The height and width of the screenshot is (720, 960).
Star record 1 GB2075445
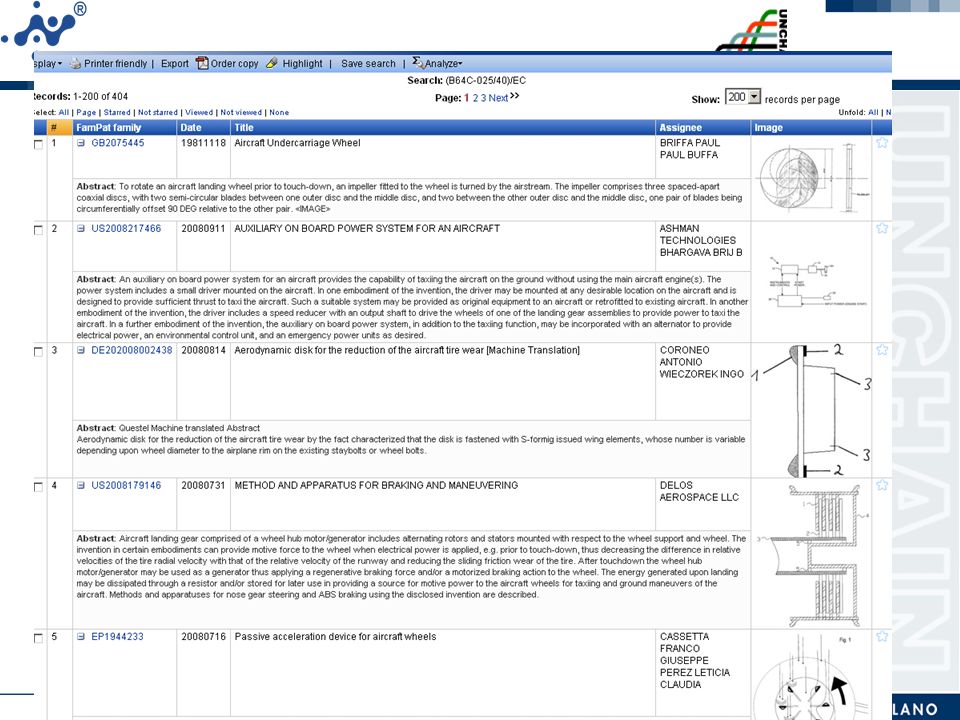point(882,142)
